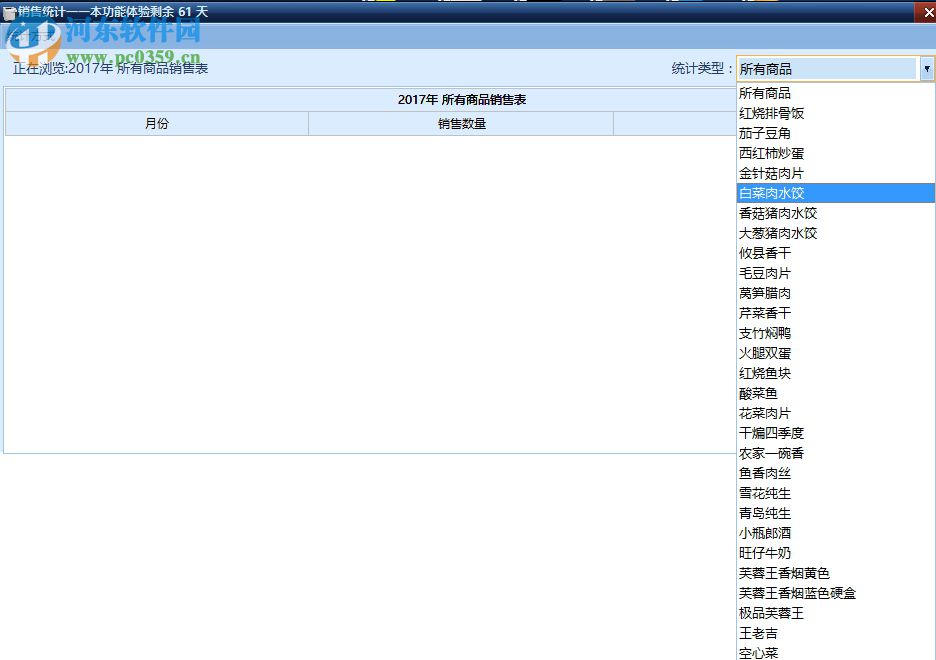This screenshot has width=936, height=660.
Task: Choose 莴笋腊肉 option
Action: click(836, 293)
